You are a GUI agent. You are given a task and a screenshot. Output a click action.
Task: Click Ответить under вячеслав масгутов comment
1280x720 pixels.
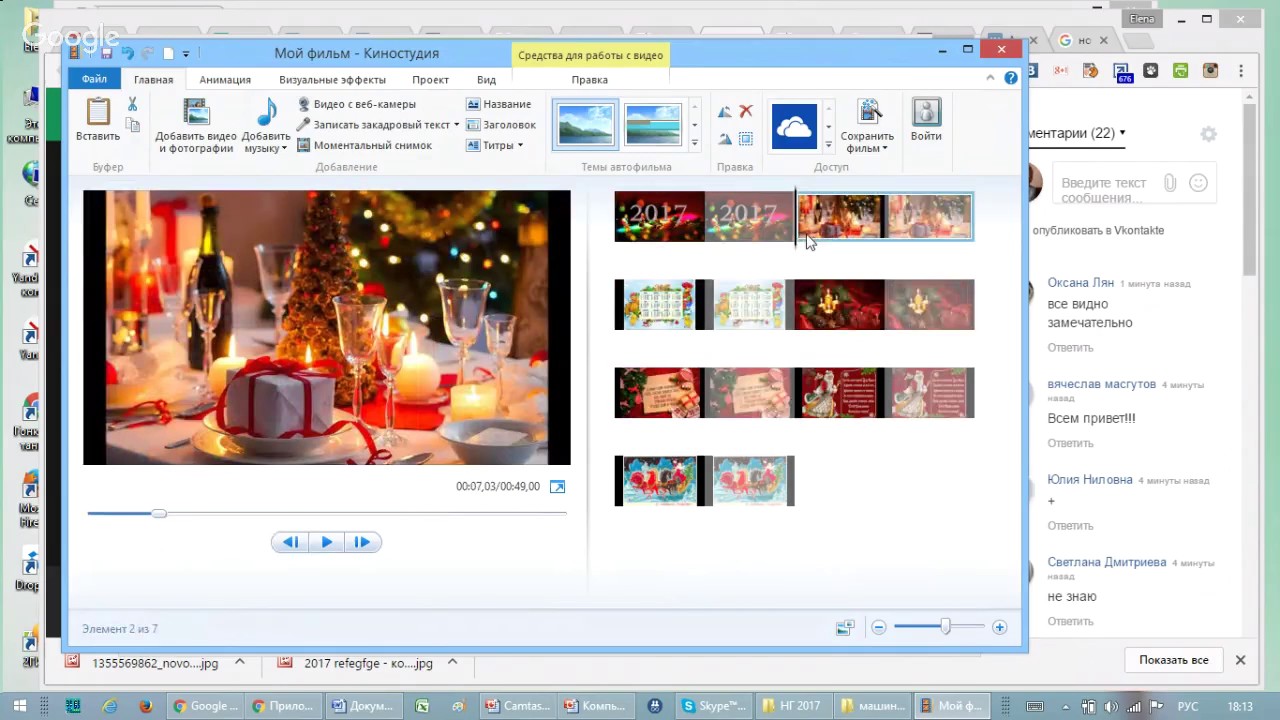click(1070, 443)
